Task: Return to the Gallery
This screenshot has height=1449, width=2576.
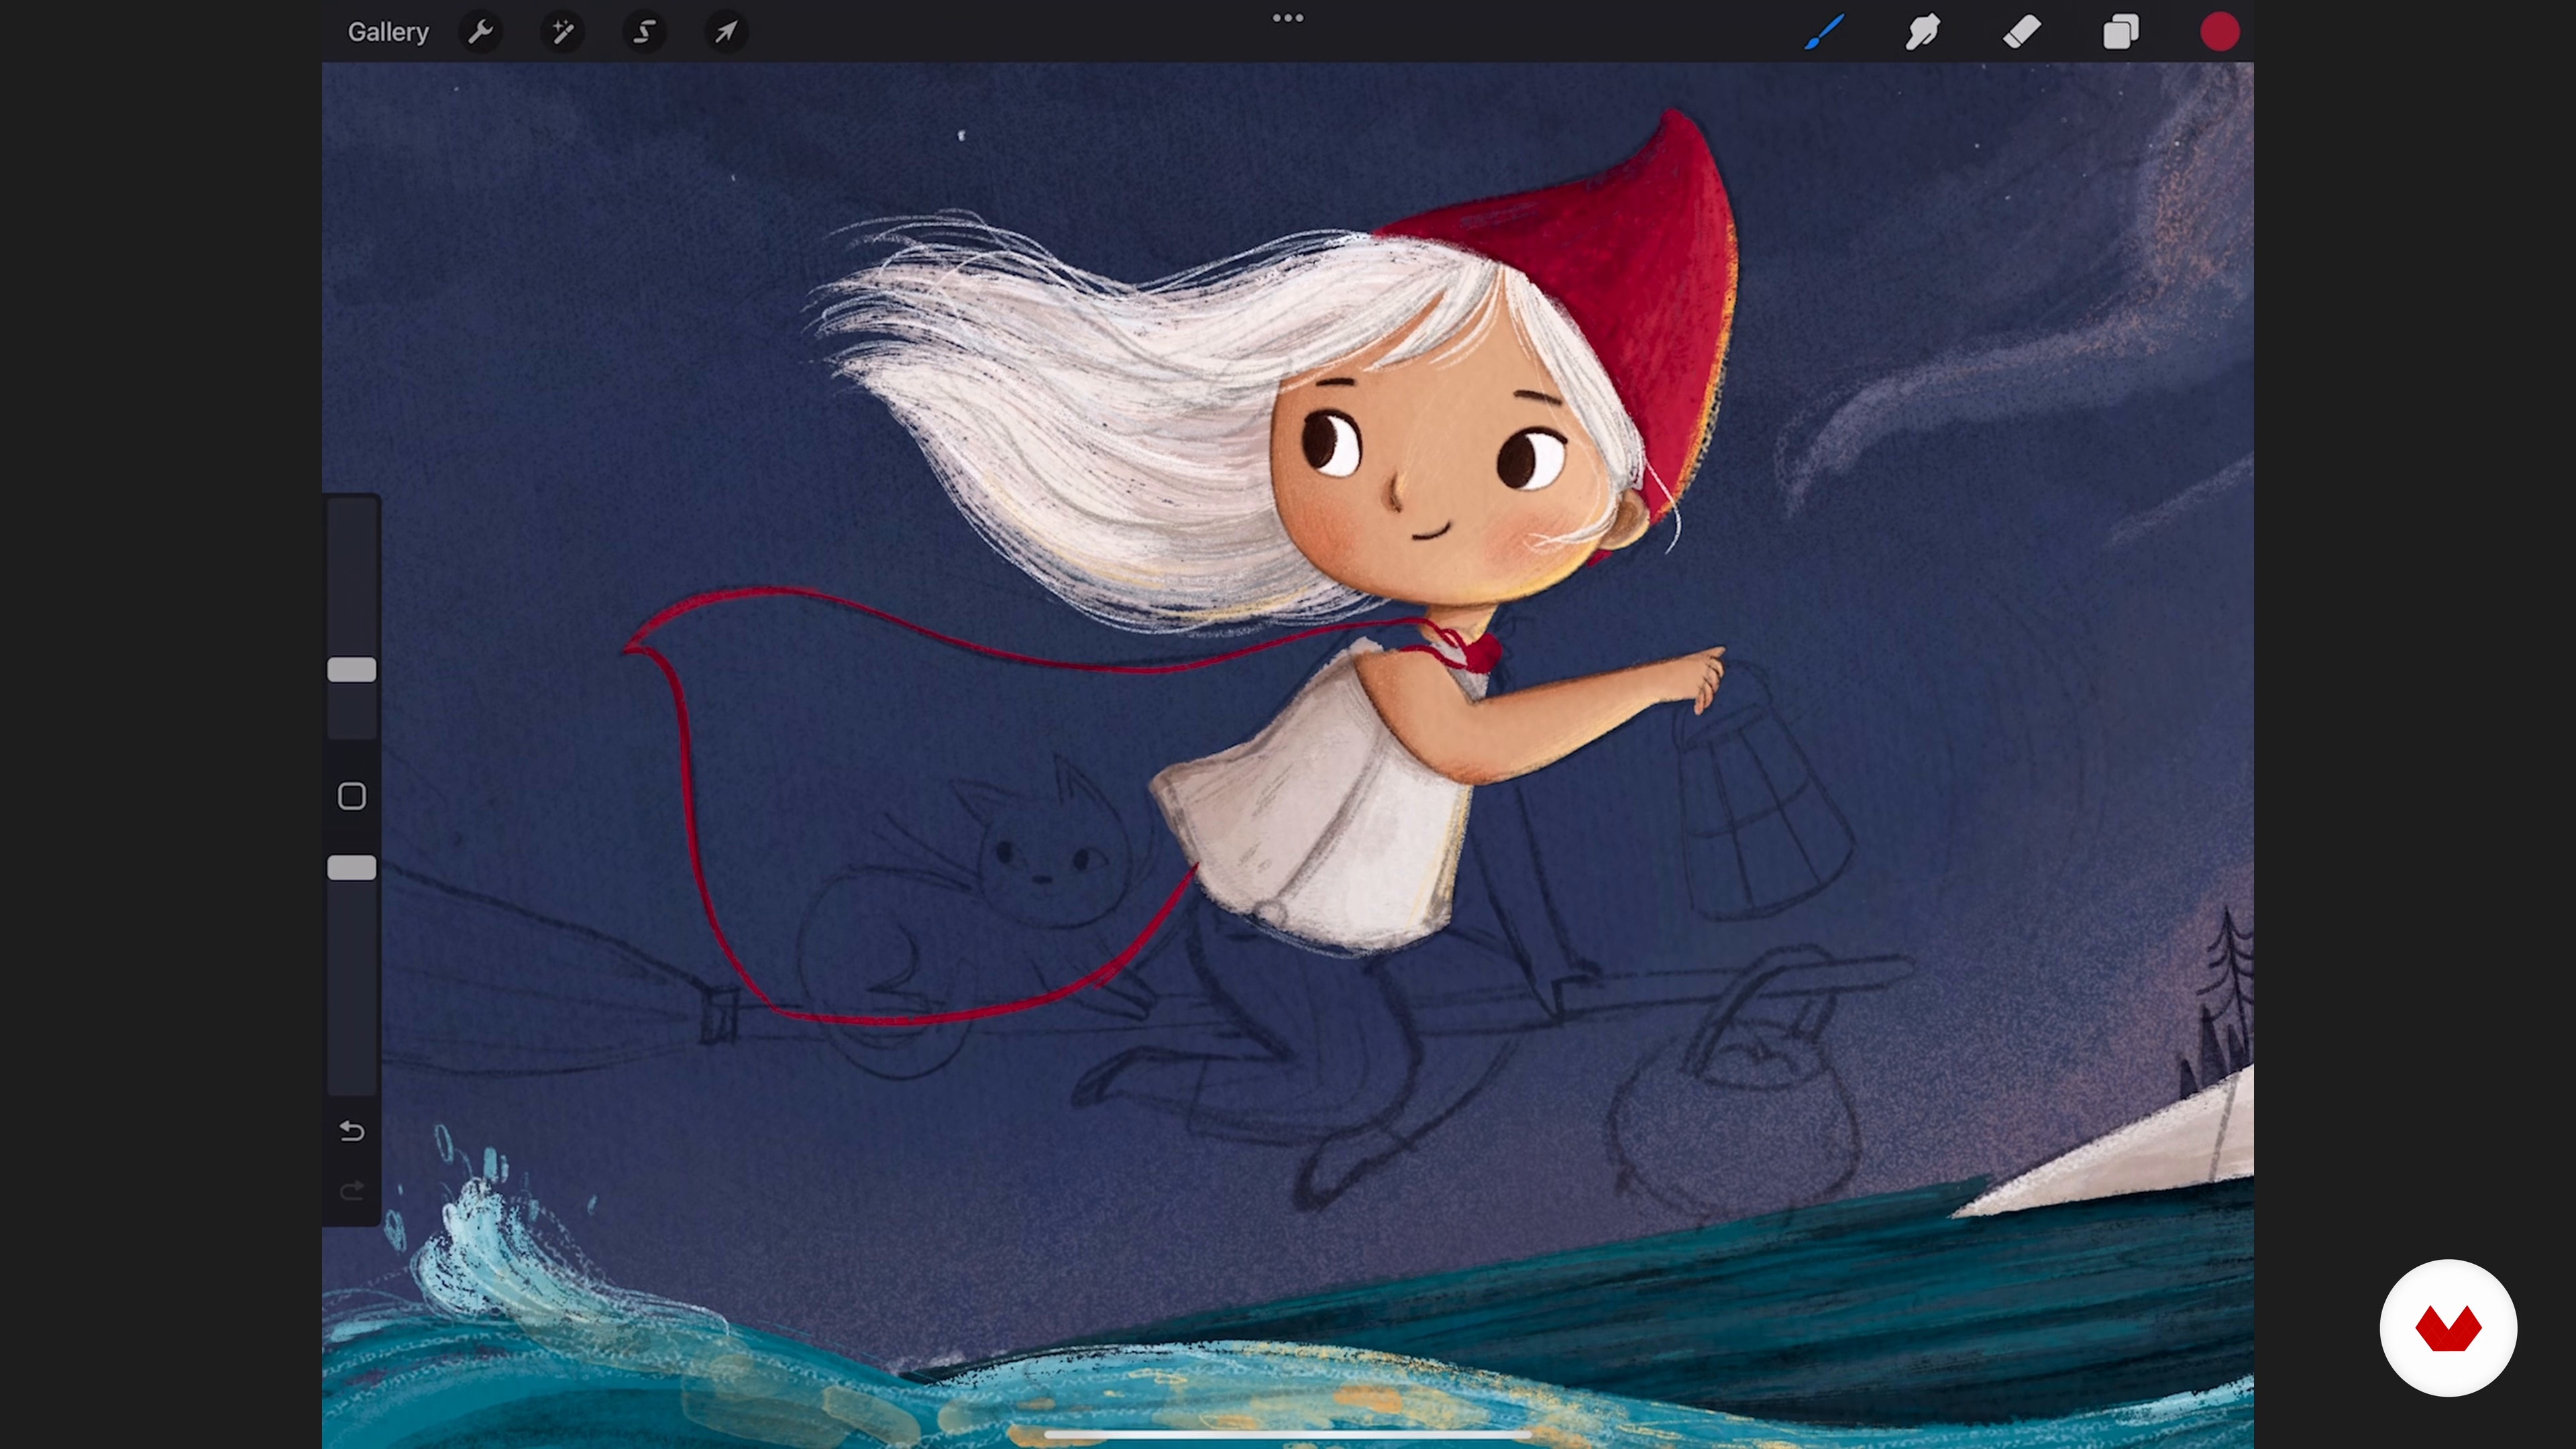Action: [x=388, y=32]
